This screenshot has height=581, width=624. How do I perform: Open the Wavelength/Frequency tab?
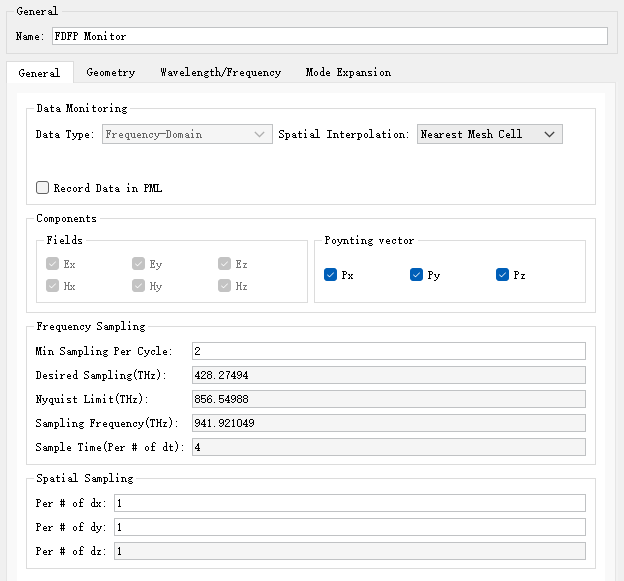coord(220,72)
